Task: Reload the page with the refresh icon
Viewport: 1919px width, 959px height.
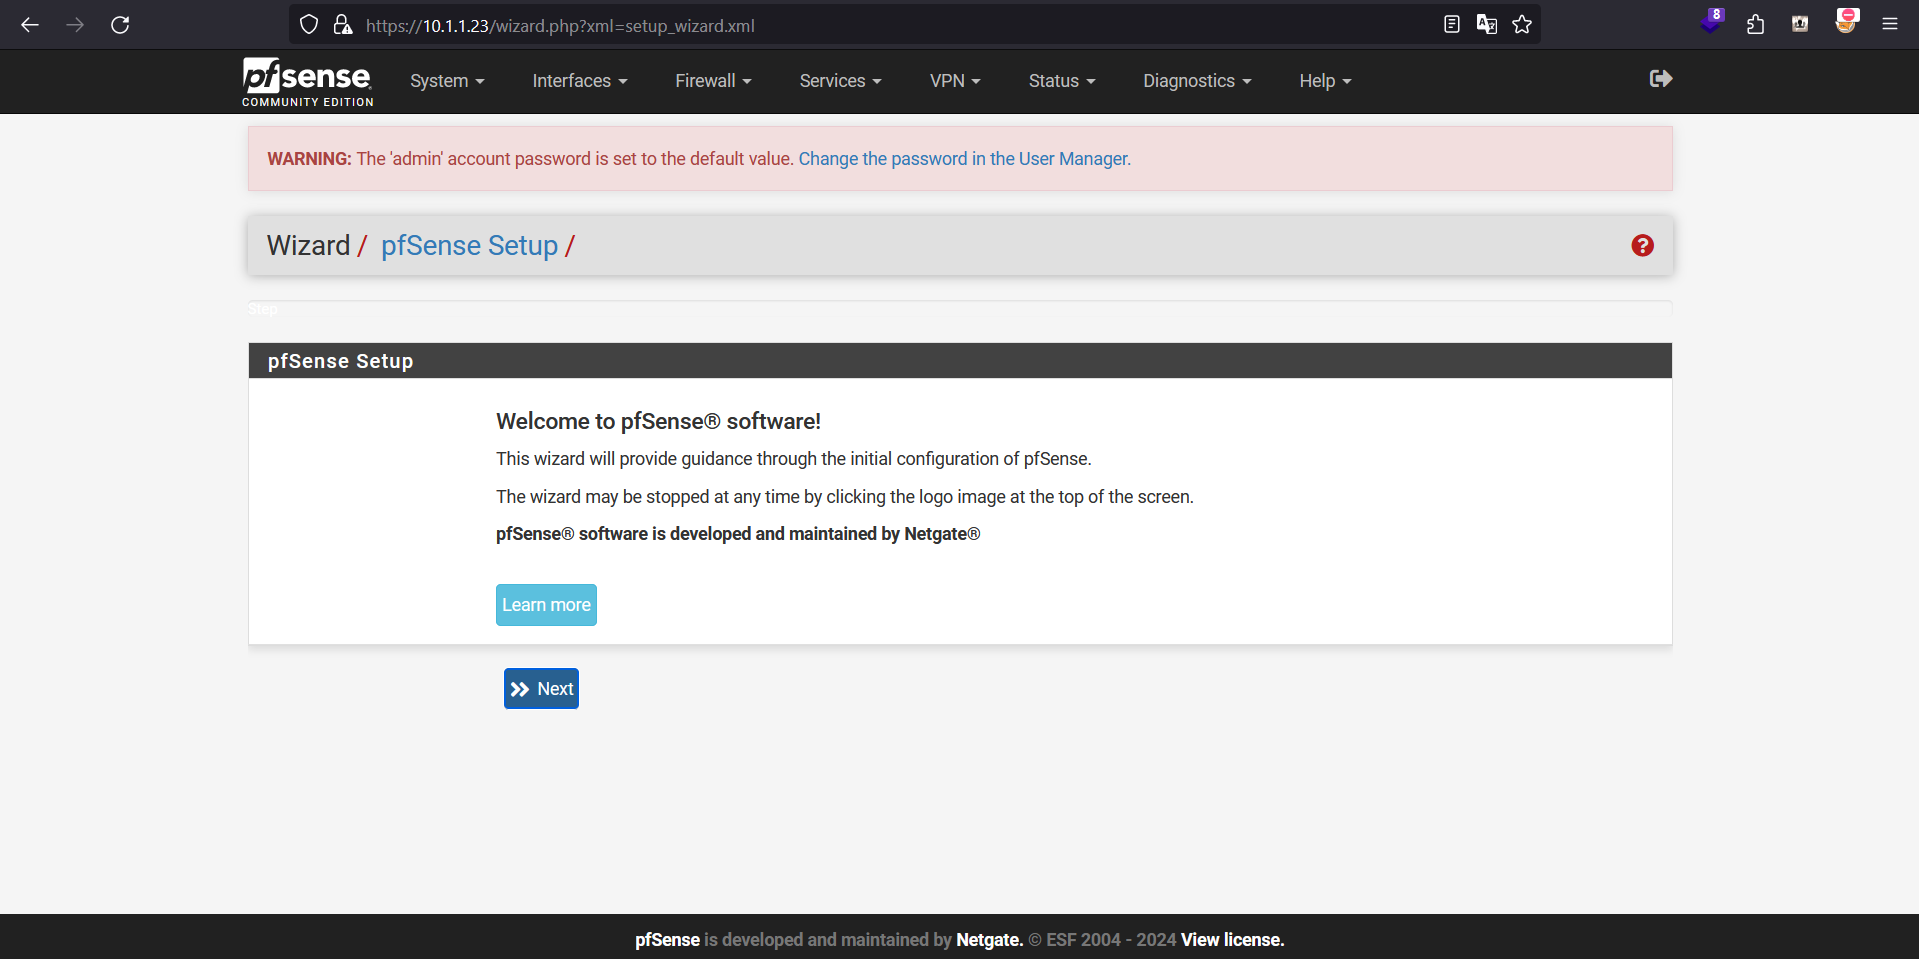Action: coord(120,25)
